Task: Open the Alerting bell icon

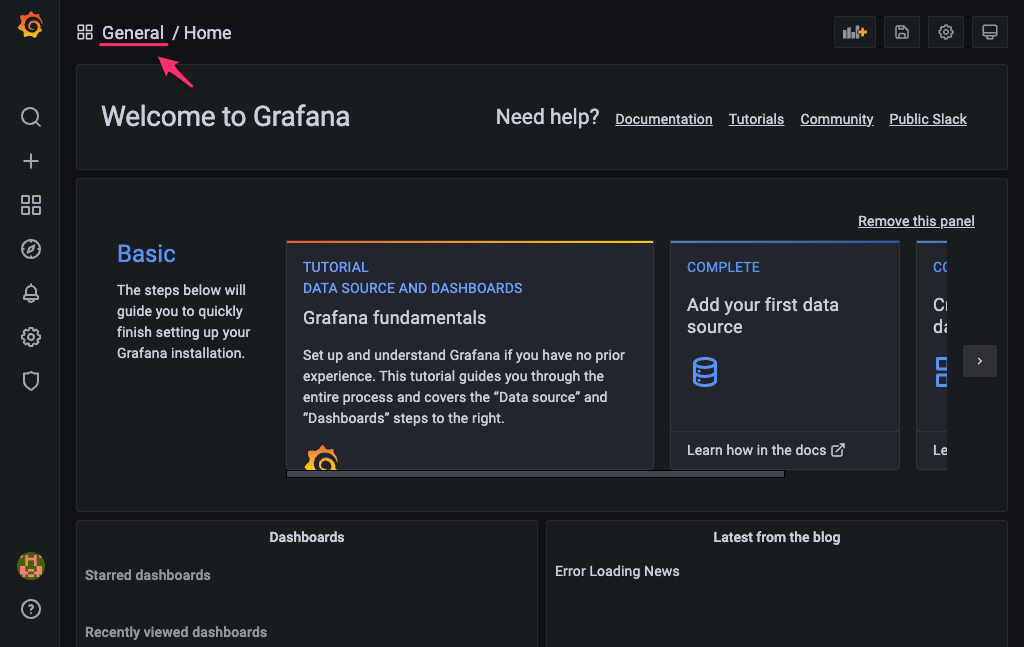Action: tap(31, 293)
